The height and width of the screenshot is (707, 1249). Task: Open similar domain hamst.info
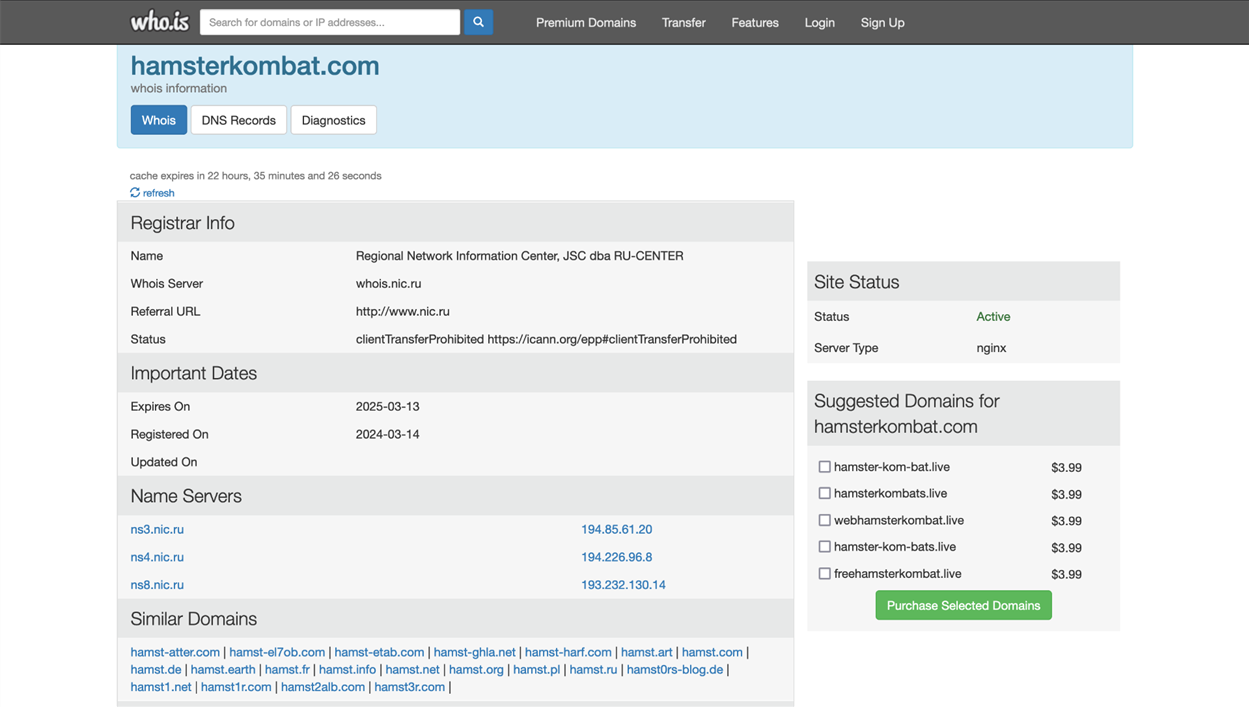click(x=347, y=670)
